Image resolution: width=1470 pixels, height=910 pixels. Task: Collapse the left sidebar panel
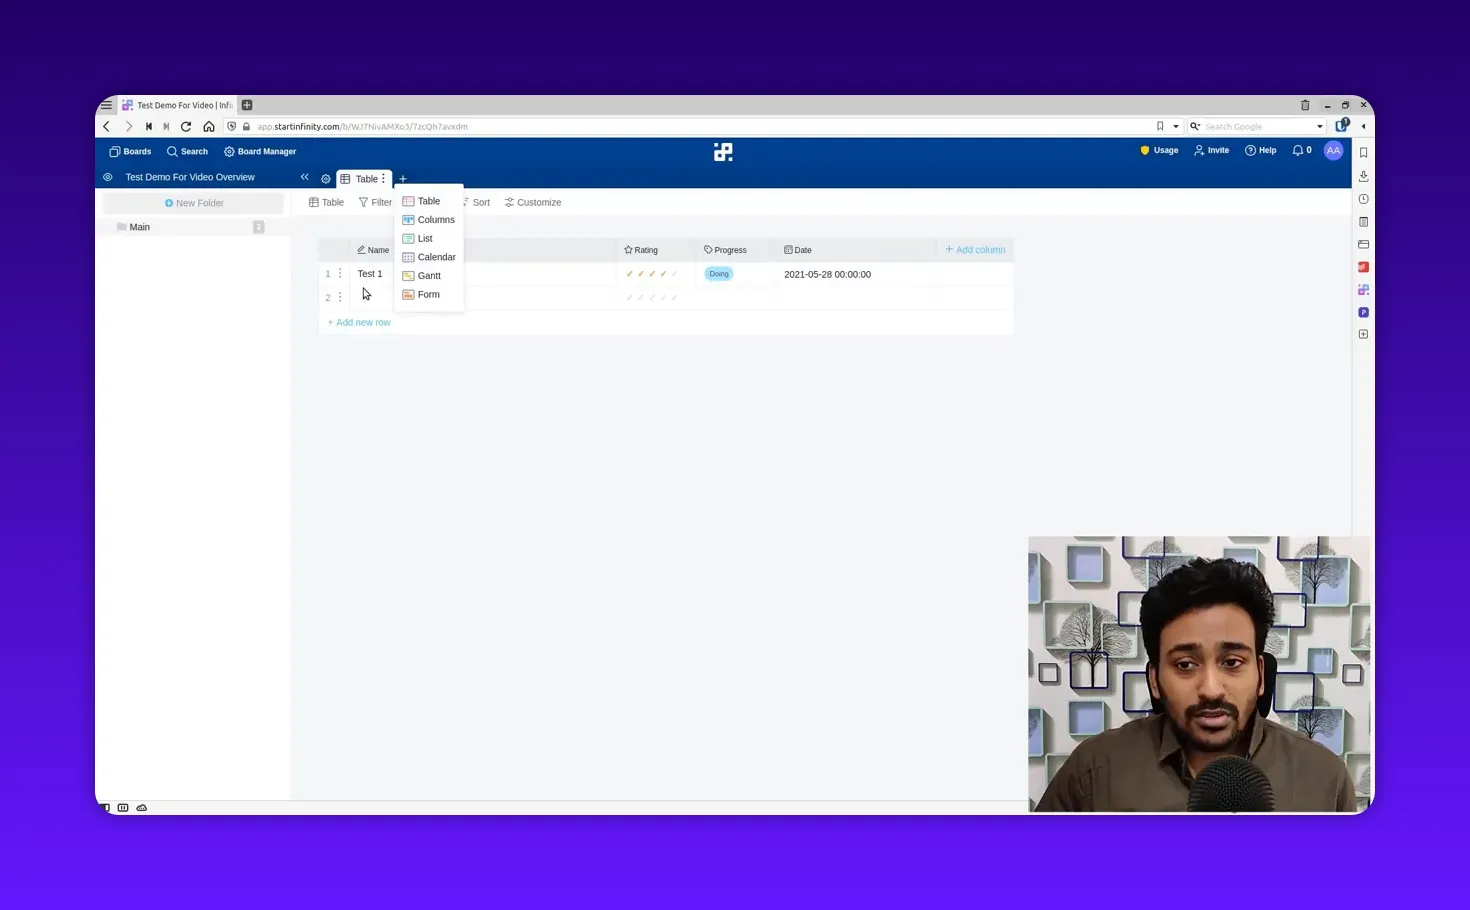coord(304,176)
